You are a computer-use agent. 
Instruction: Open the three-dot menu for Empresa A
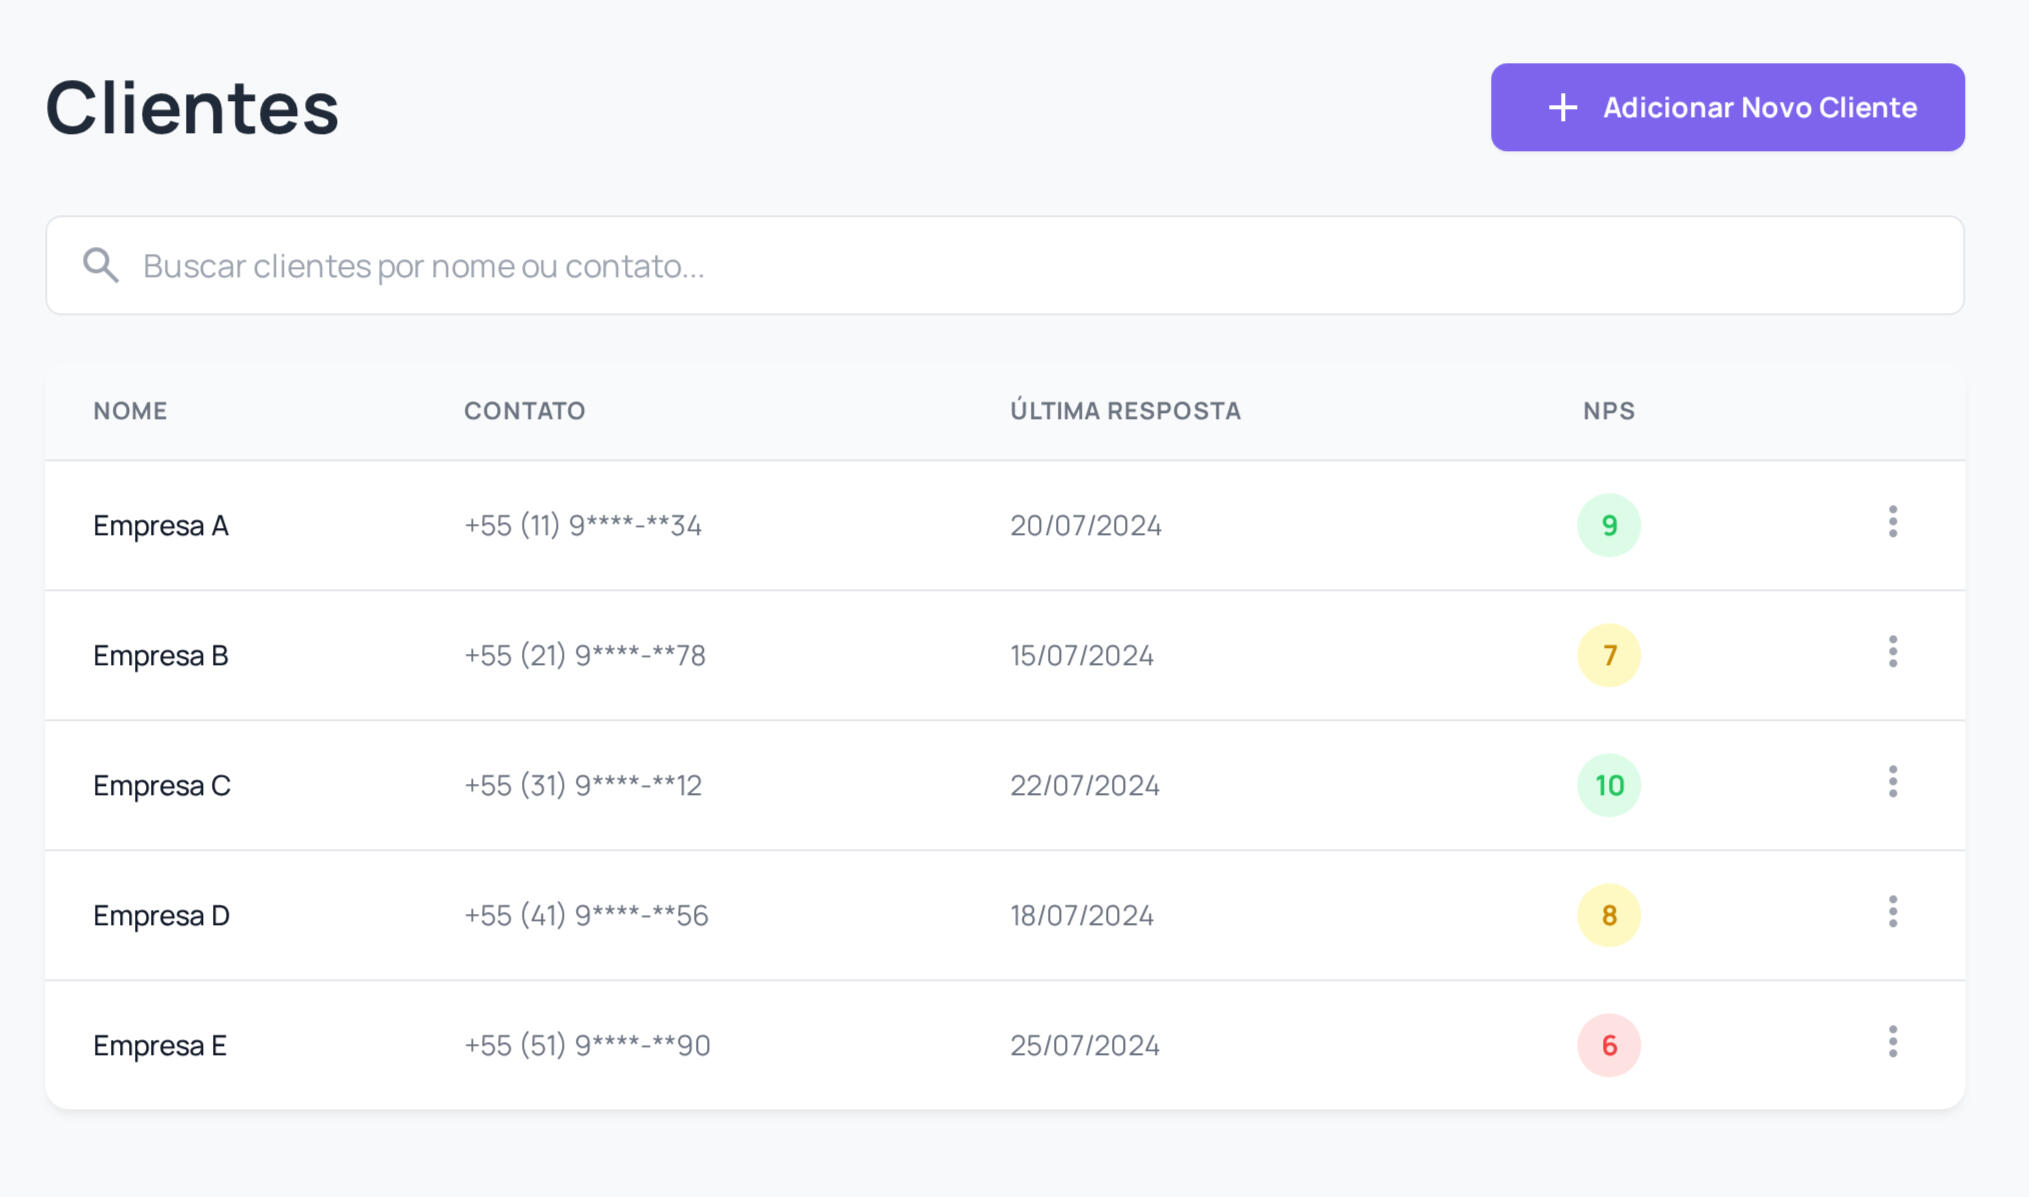click(1892, 522)
